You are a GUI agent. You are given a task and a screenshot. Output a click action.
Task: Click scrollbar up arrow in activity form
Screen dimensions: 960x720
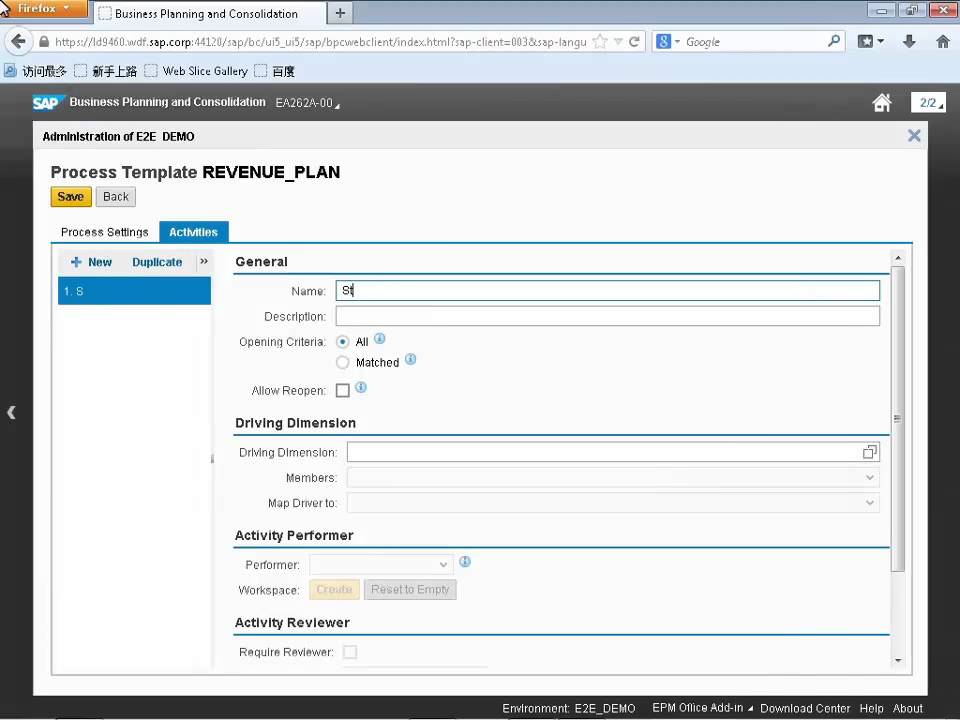tap(898, 258)
